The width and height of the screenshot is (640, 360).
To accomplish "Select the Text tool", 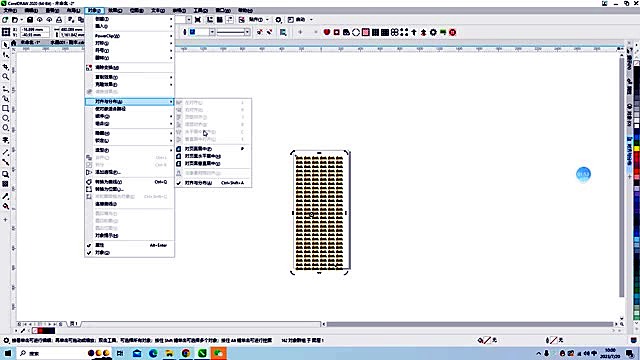I will (5, 140).
